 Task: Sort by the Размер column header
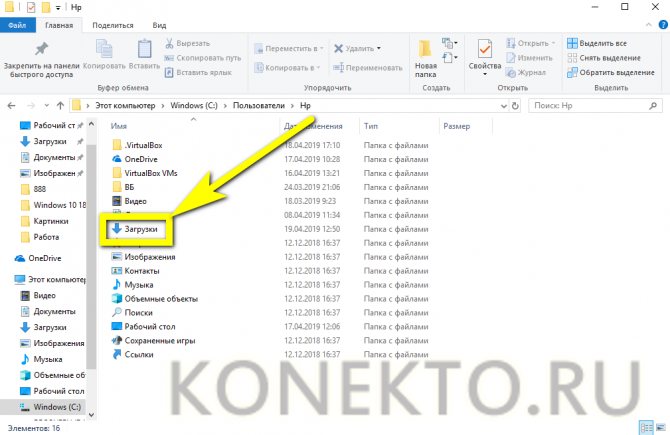(x=456, y=126)
